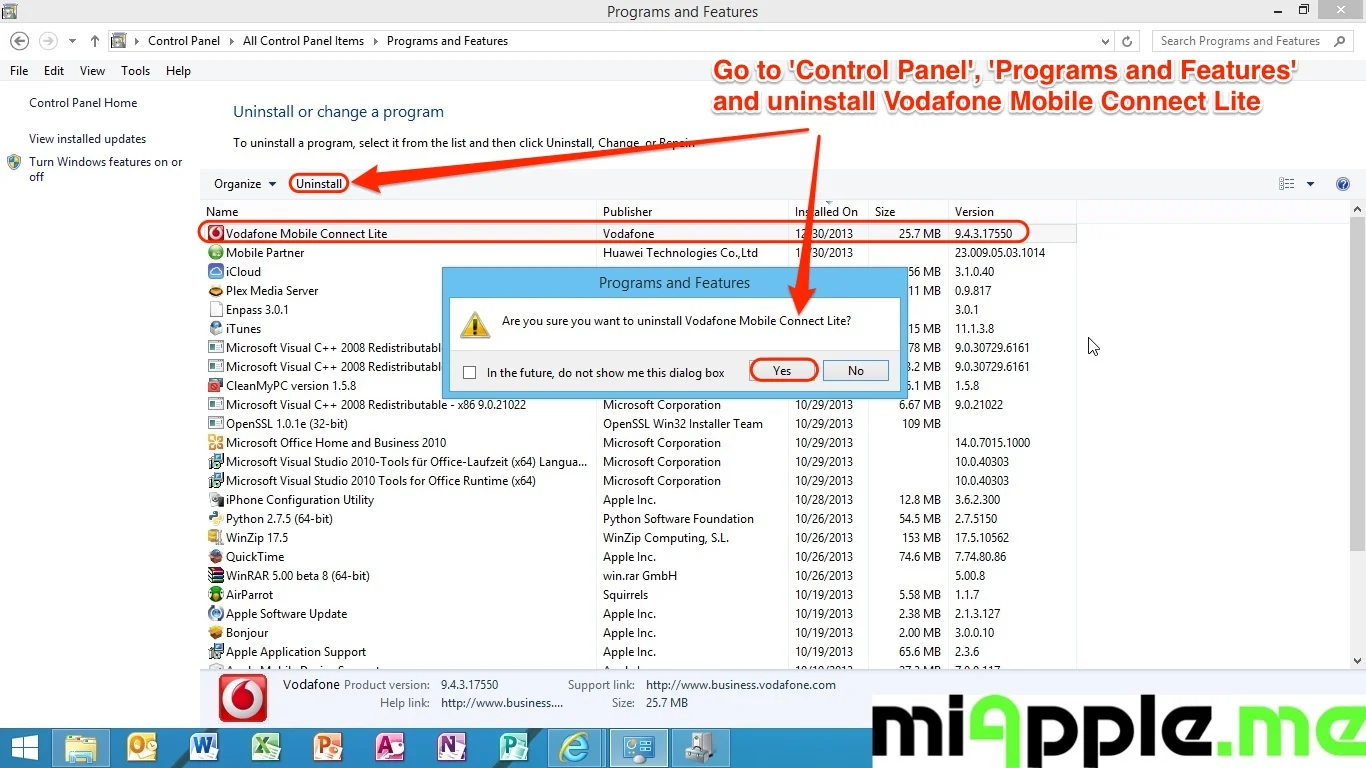Image resolution: width=1366 pixels, height=768 pixels.
Task: Click the Apple Software Update icon
Action: (x=215, y=614)
